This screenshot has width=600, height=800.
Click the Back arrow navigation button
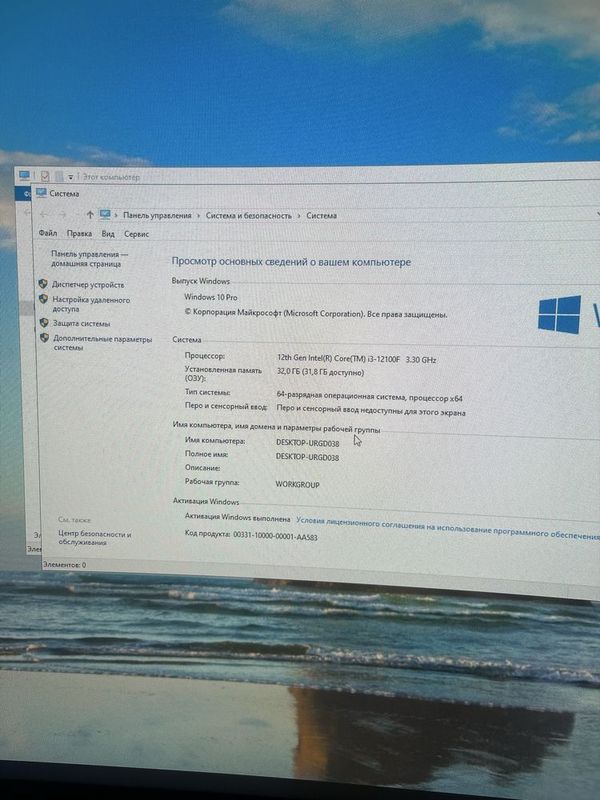(x=43, y=214)
